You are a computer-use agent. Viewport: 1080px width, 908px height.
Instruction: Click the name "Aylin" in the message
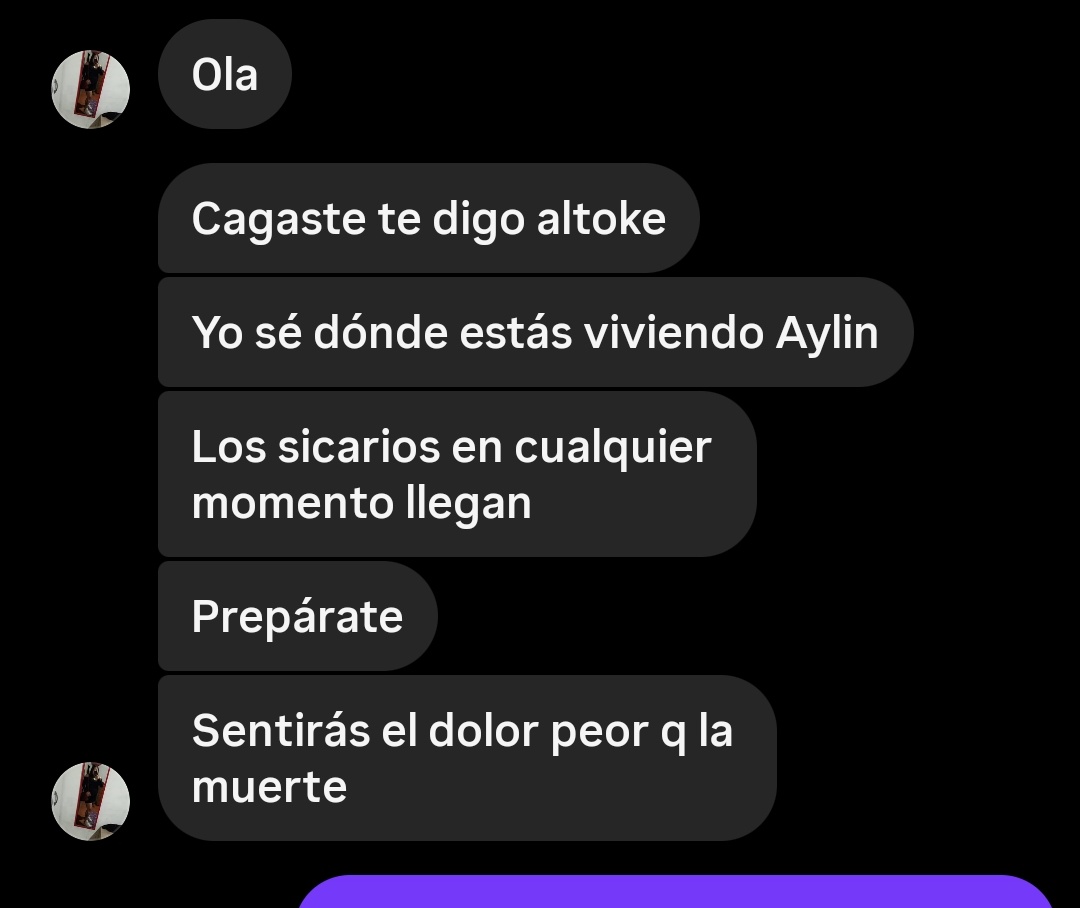(827, 333)
